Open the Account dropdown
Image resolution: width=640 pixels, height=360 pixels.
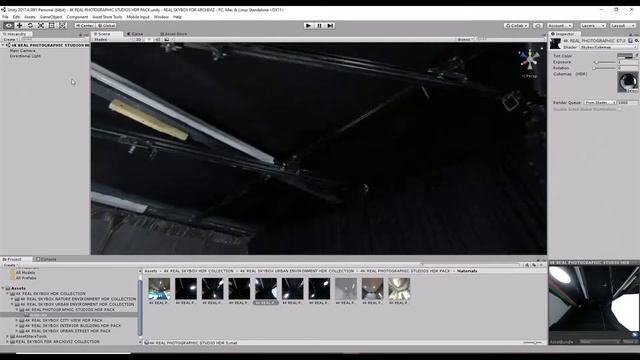point(560,25)
